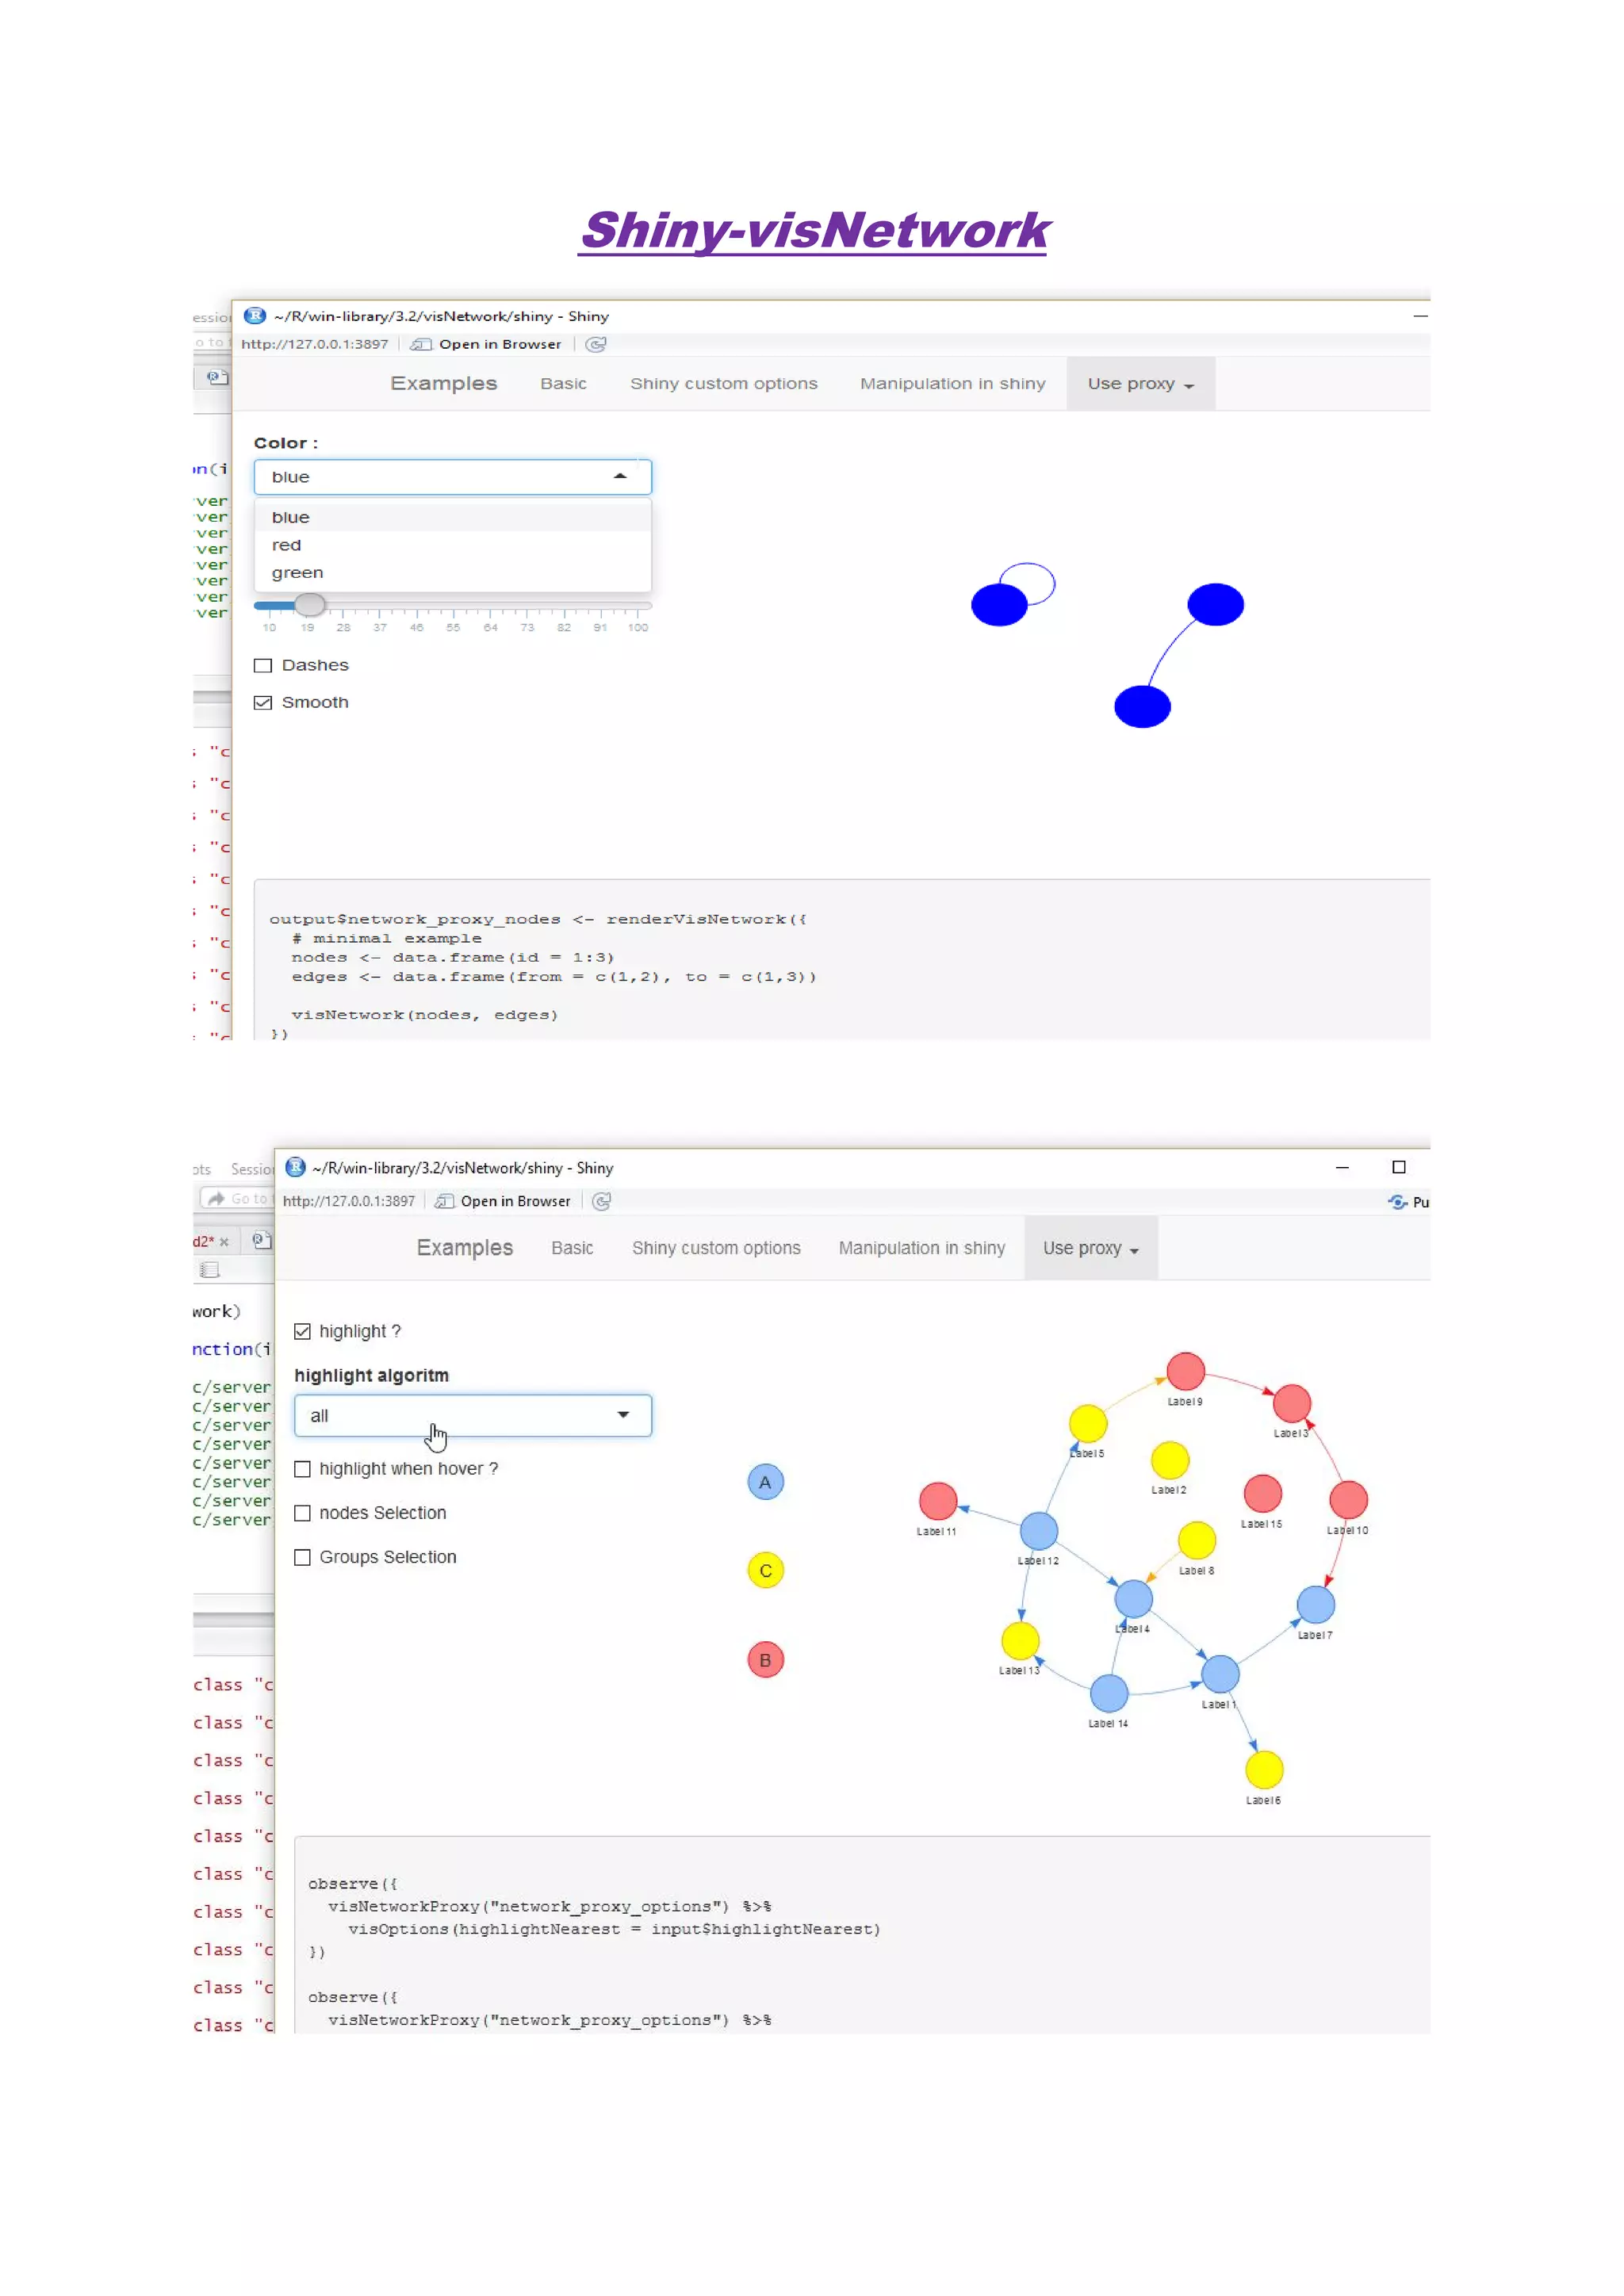Click the blue node Label 7
The image size is (1624, 2296).
(x=1316, y=1605)
